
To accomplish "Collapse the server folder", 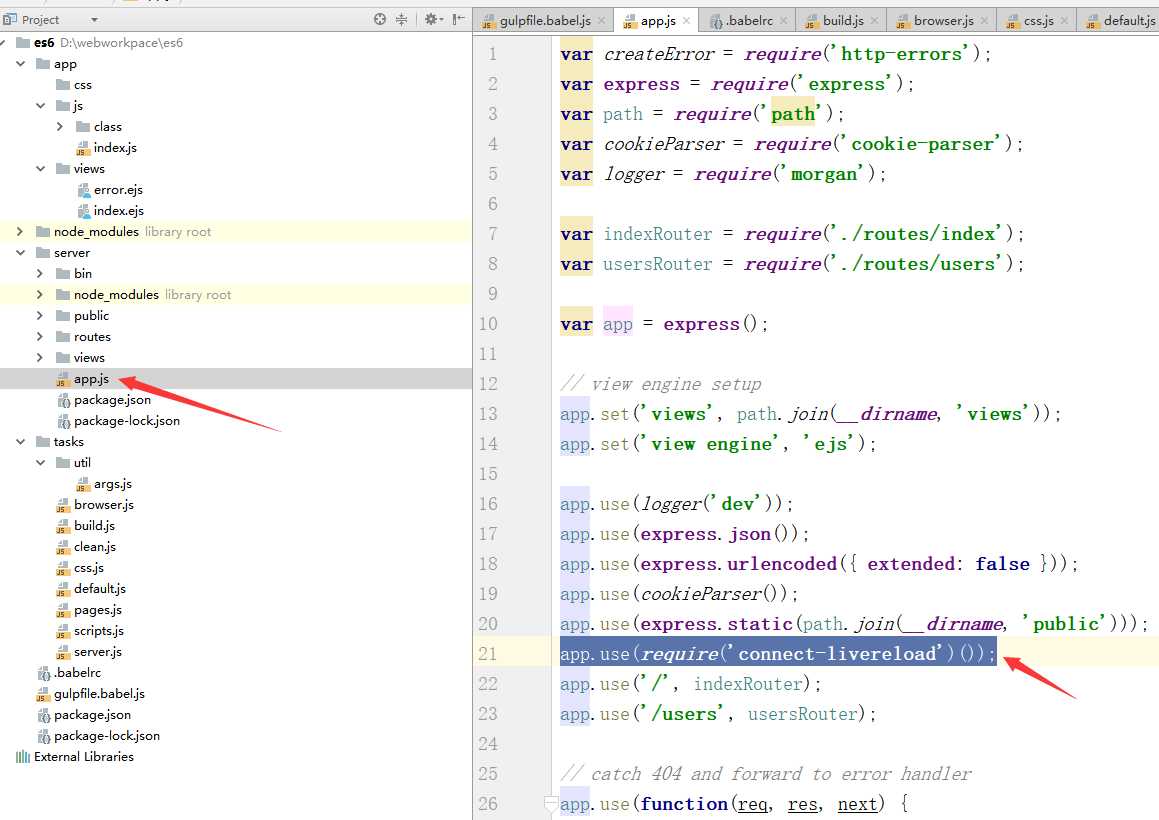I will click(21, 253).
